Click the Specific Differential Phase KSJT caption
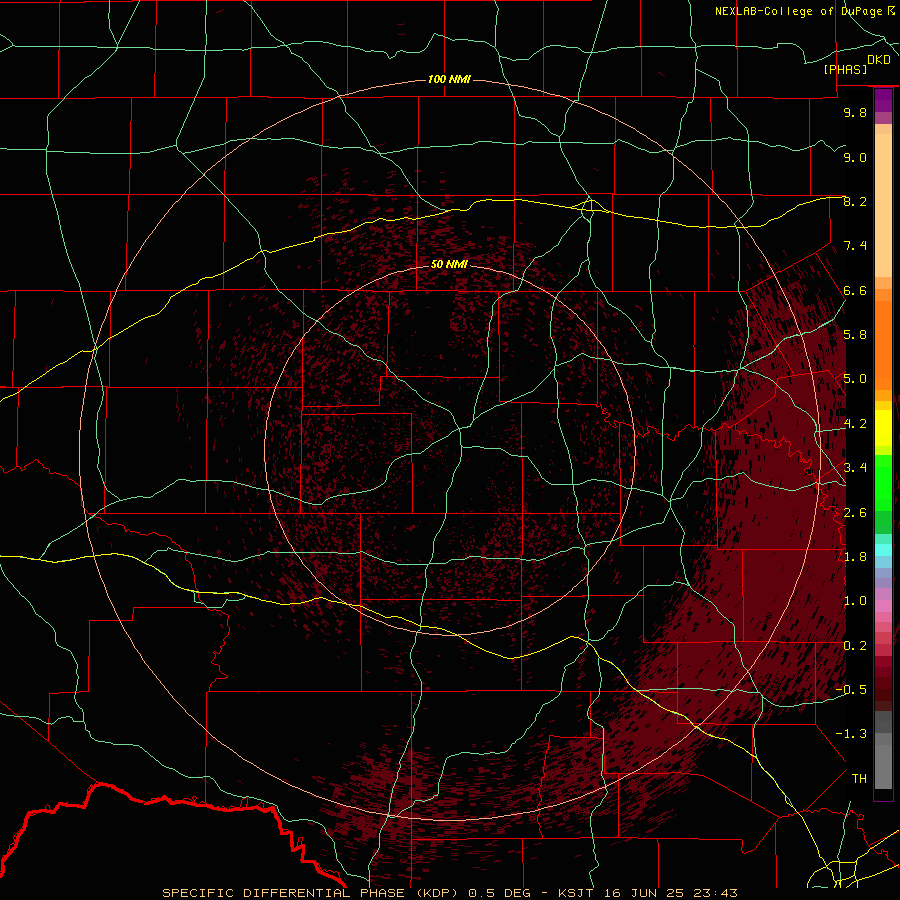This screenshot has height=900, width=900. 449,893
